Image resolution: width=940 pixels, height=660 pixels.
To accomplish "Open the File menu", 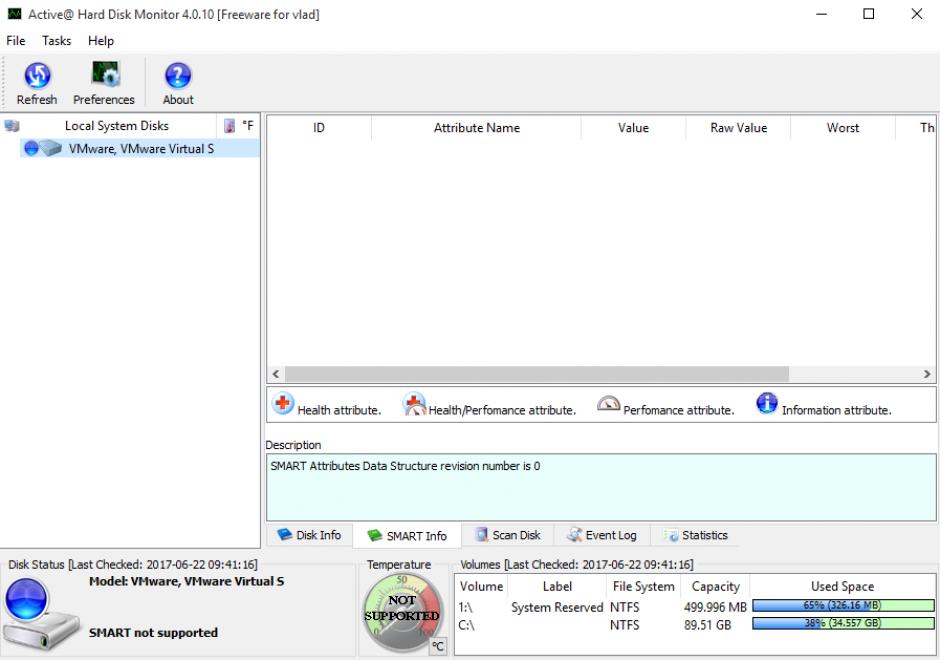I will click(x=16, y=41).
